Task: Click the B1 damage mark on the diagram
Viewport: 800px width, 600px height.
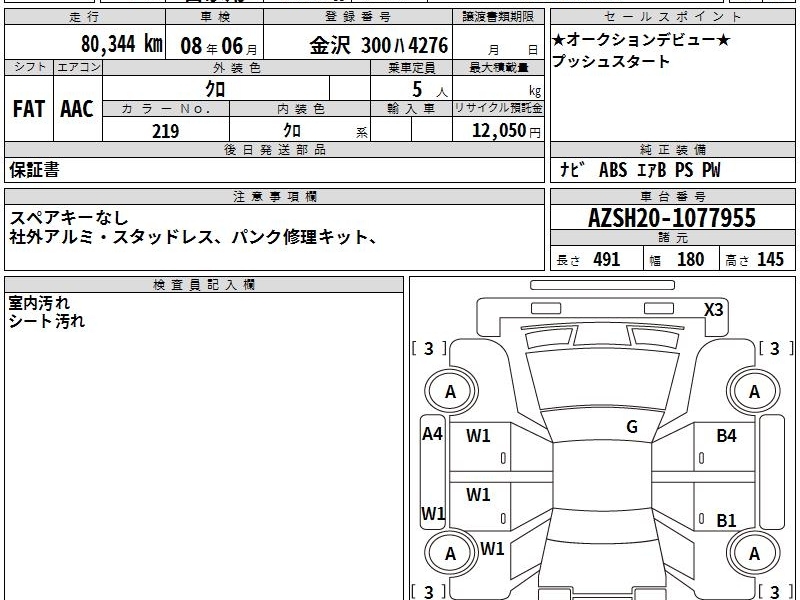Action: tap(726, 520)
